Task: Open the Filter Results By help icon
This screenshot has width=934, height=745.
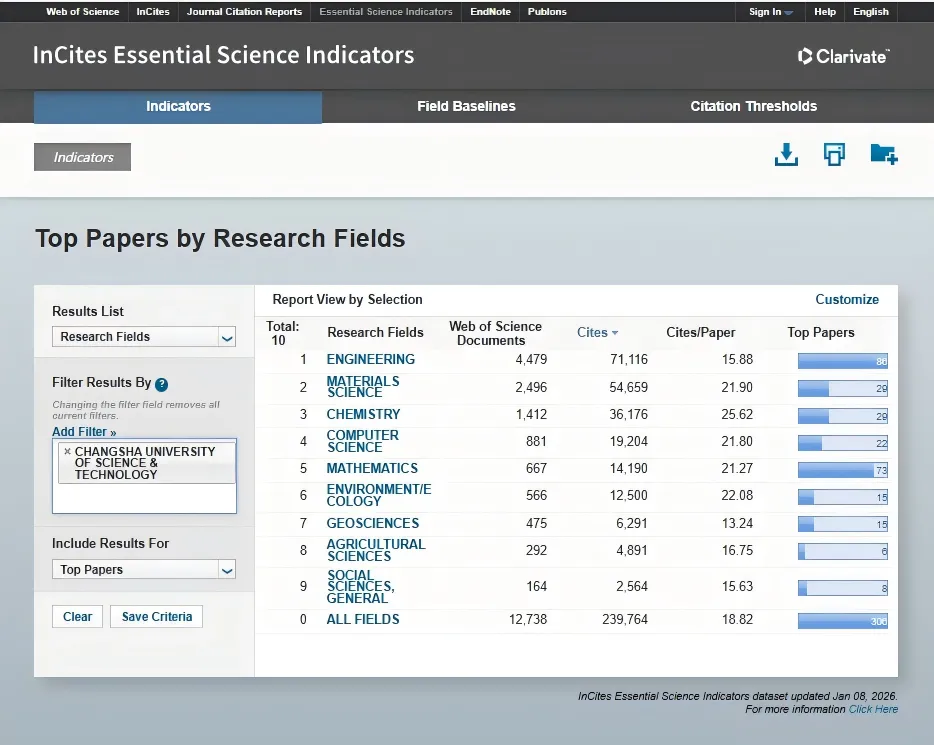Action: pos(161,384)
